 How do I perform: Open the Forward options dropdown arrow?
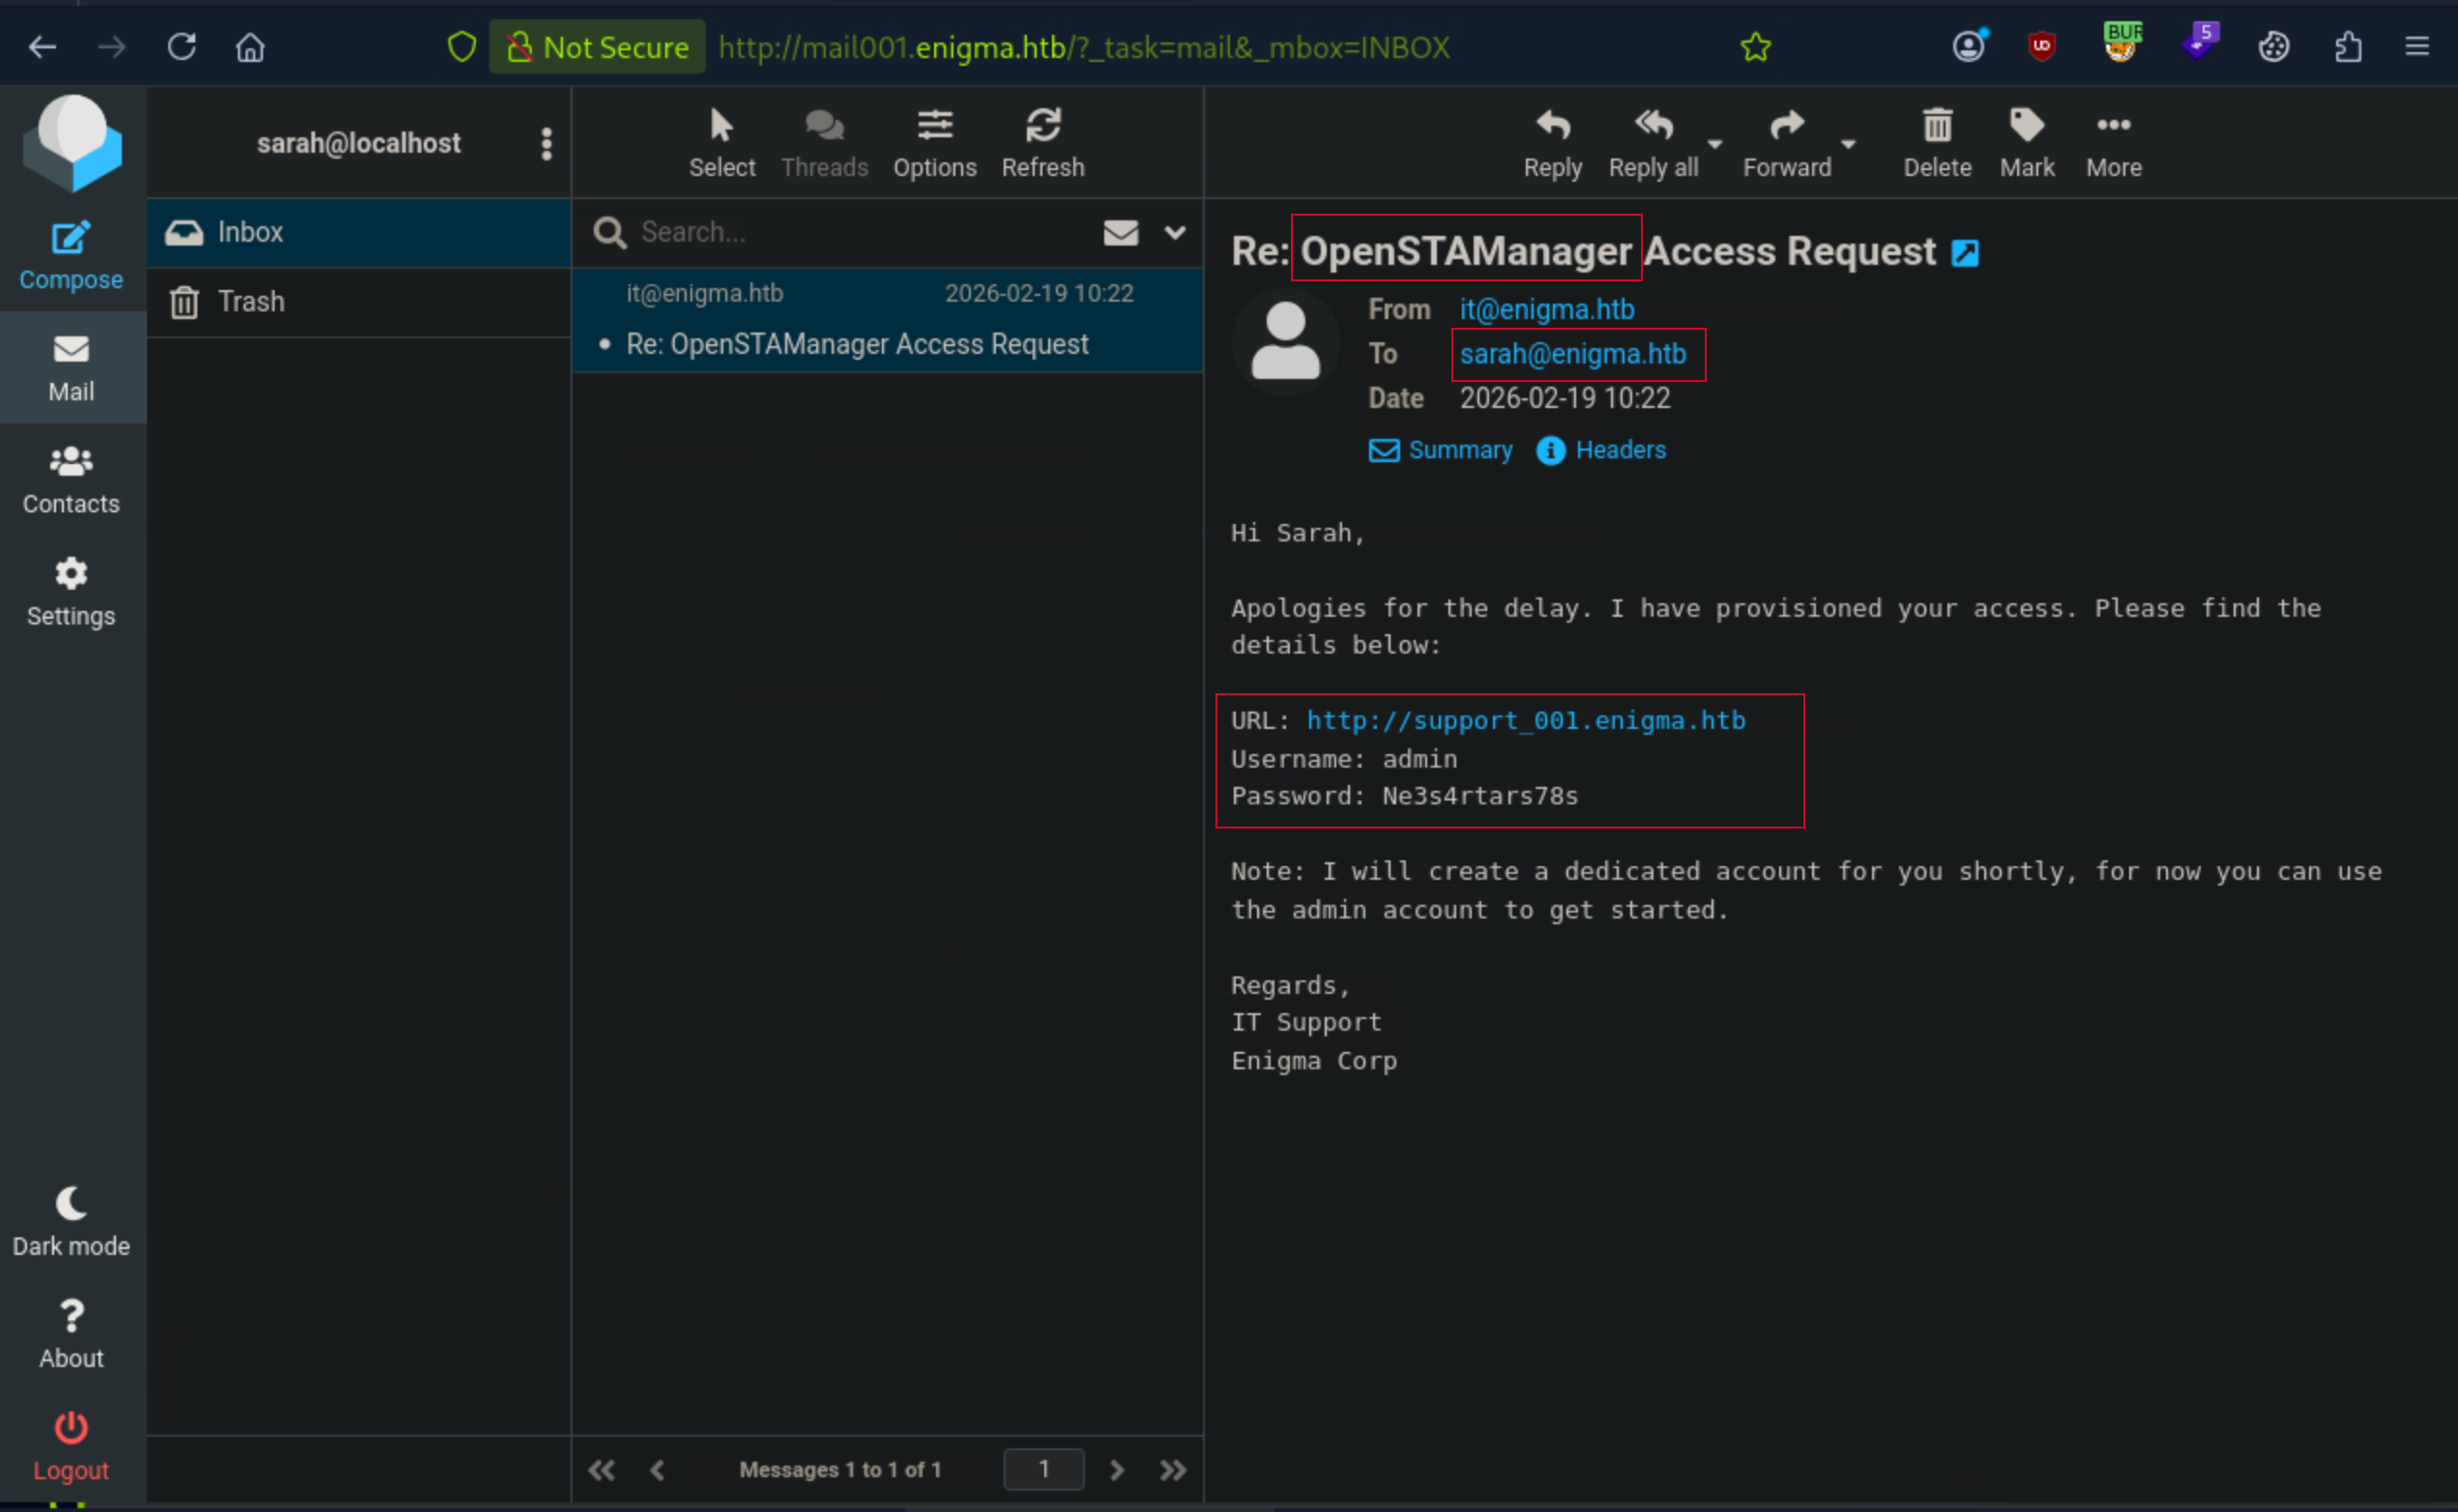1848,144
